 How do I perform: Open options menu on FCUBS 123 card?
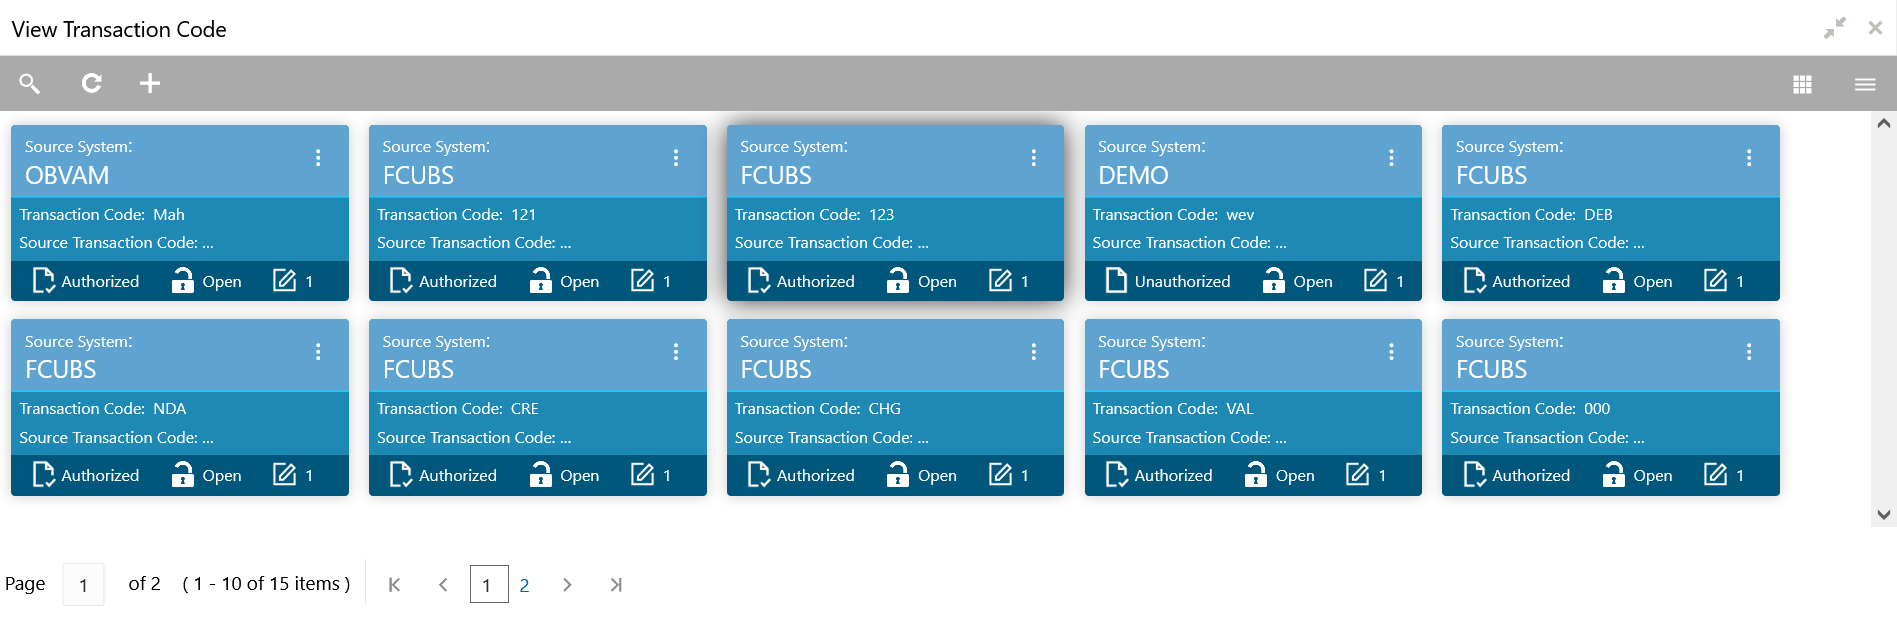coord(1034,158)
